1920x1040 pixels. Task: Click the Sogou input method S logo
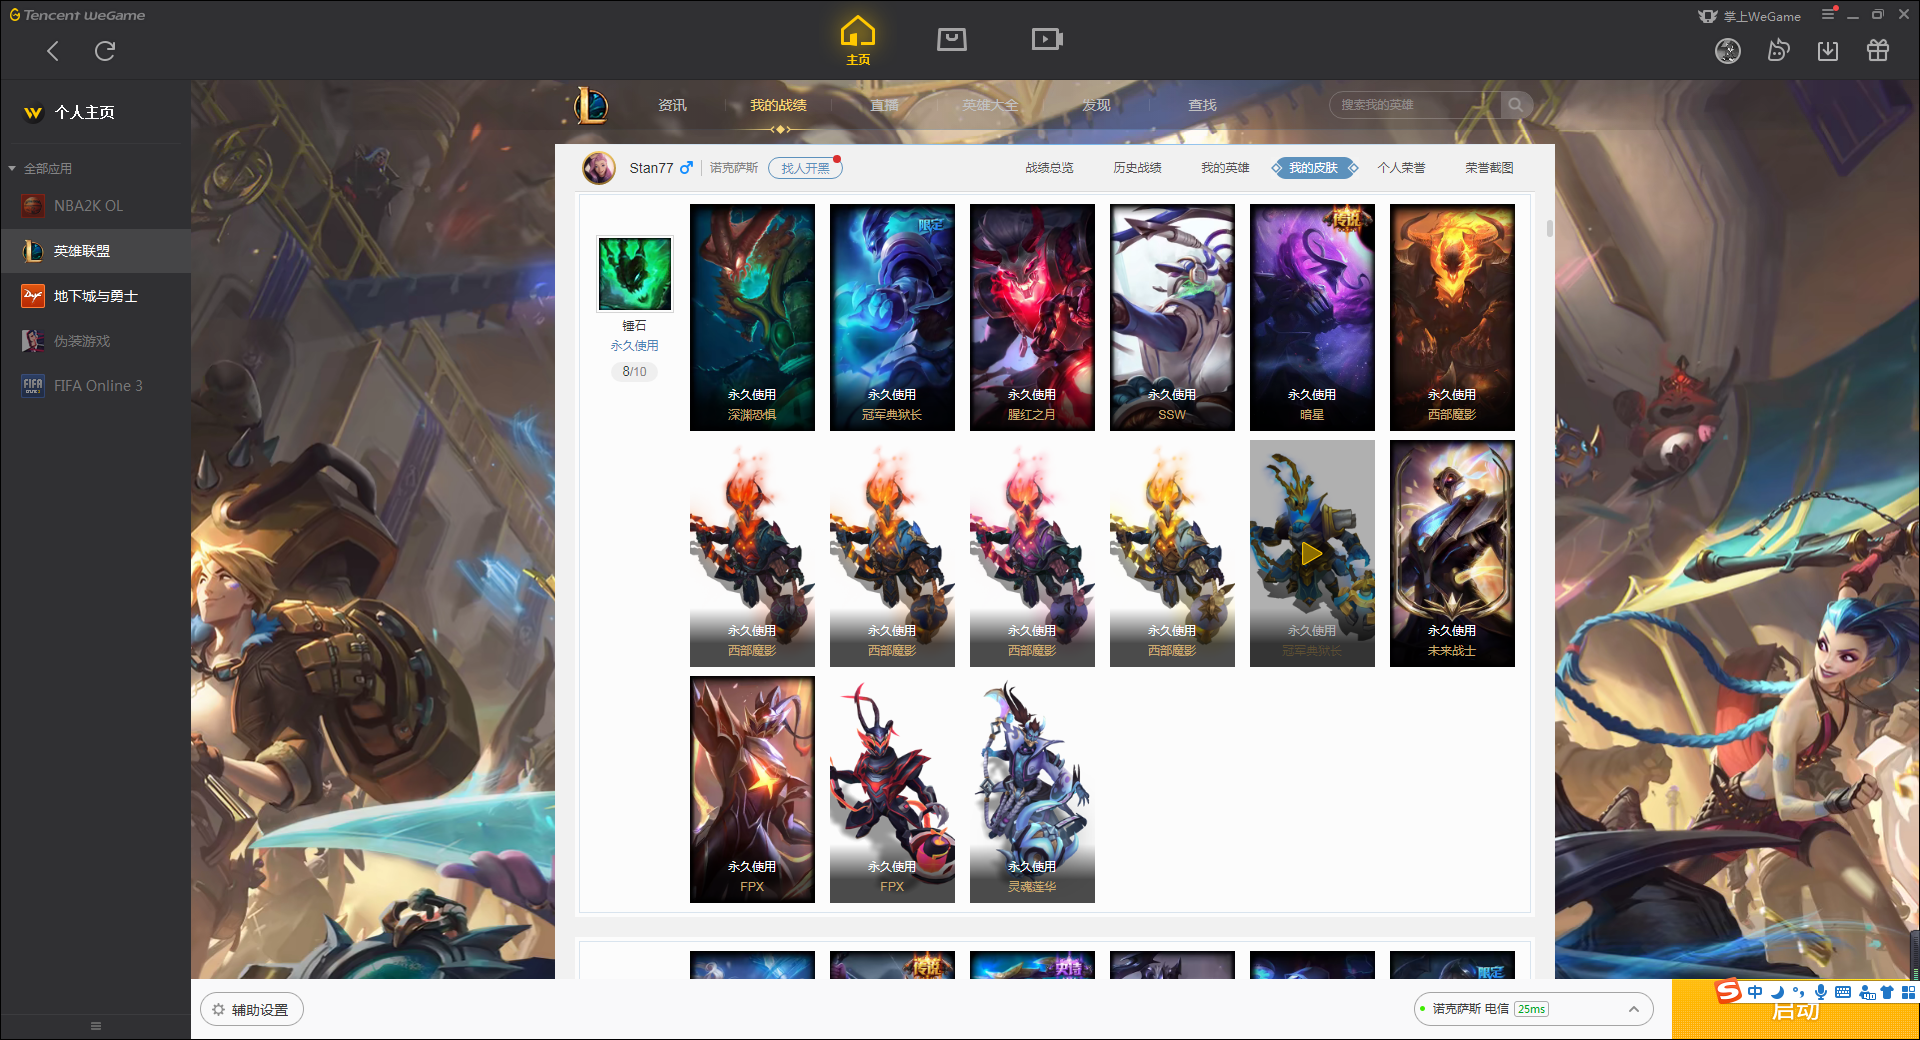pos(1729,991)
